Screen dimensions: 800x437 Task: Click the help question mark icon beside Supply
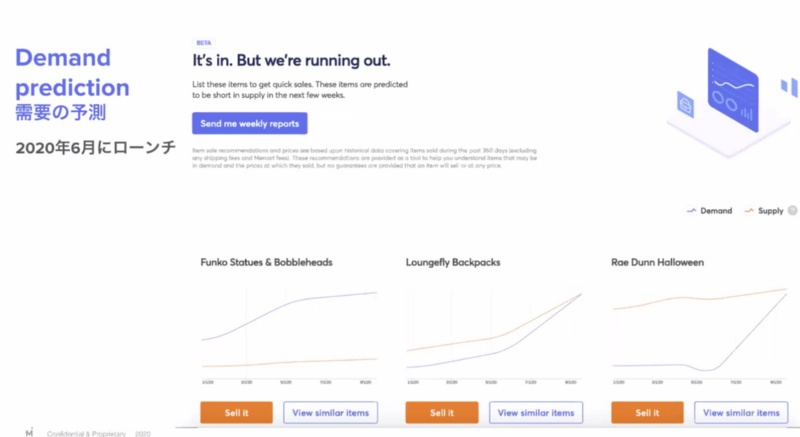792,211
